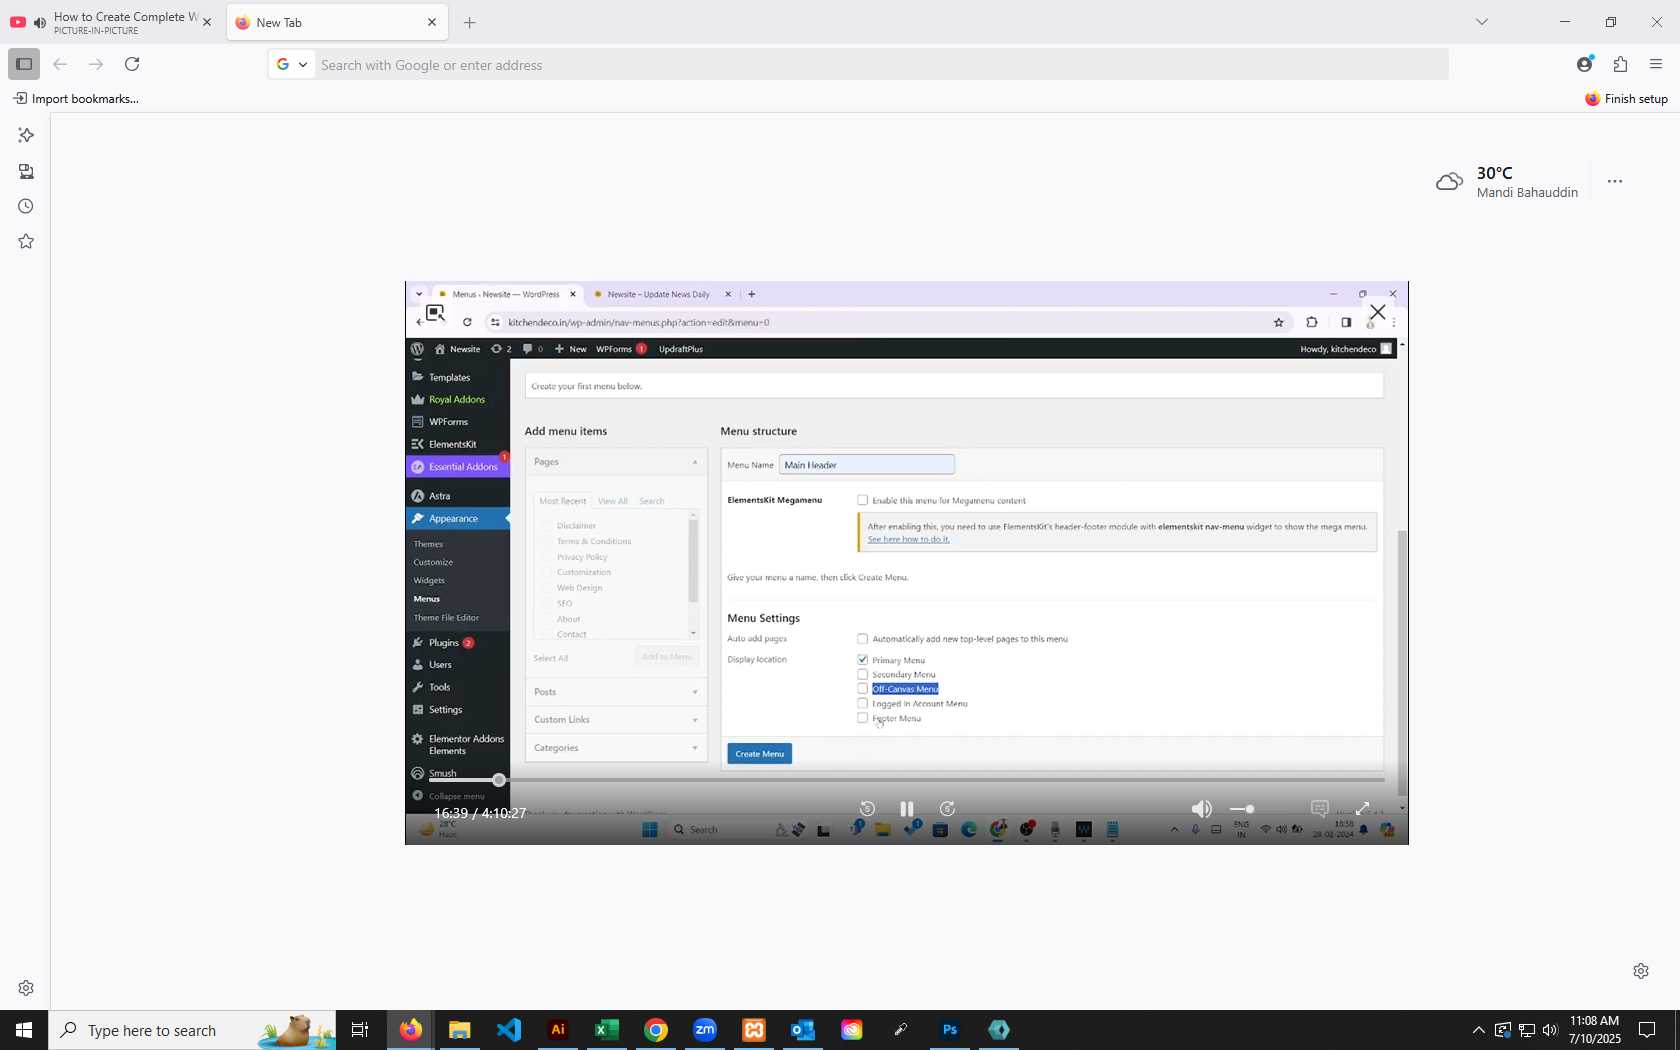Open XAMPP from the taskbar
Screen dimensions: 1680x1050
click(753, 1030)
